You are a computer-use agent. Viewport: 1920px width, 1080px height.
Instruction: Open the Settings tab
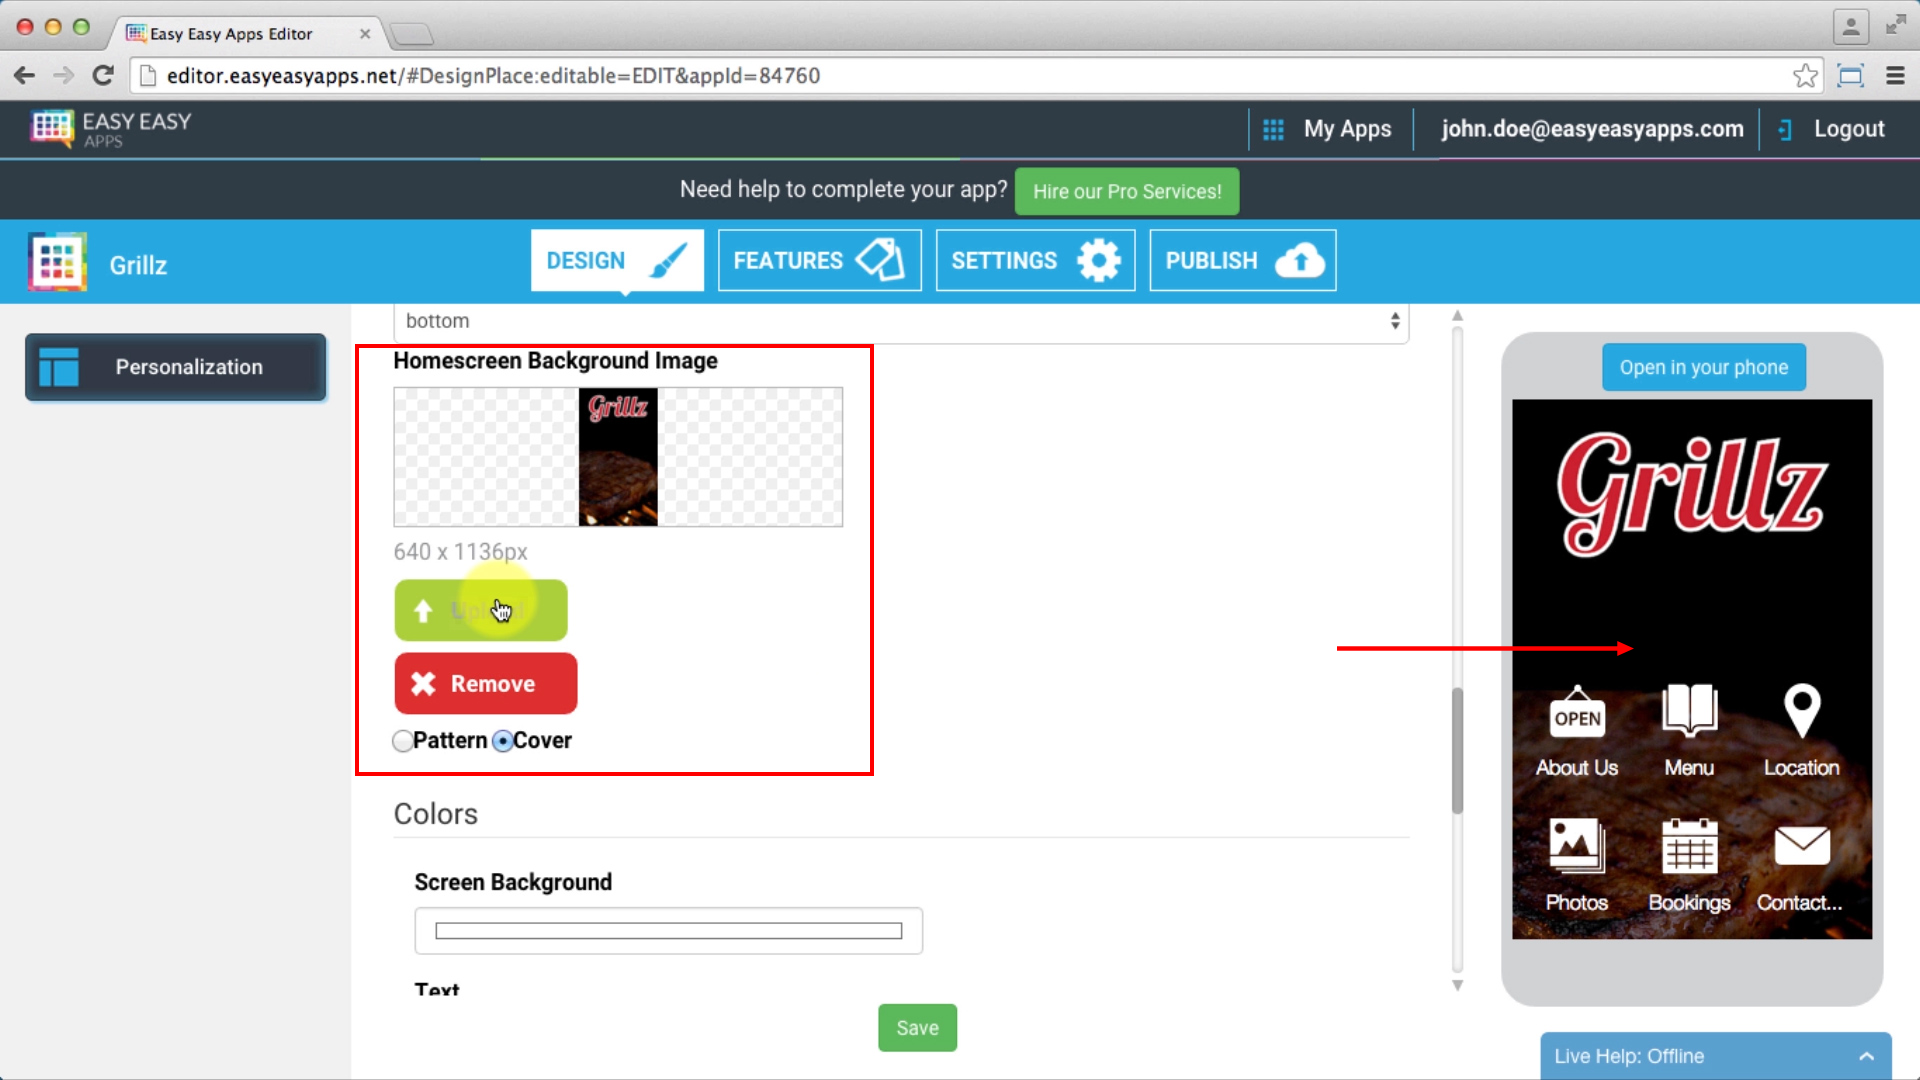click(1035, 261)
